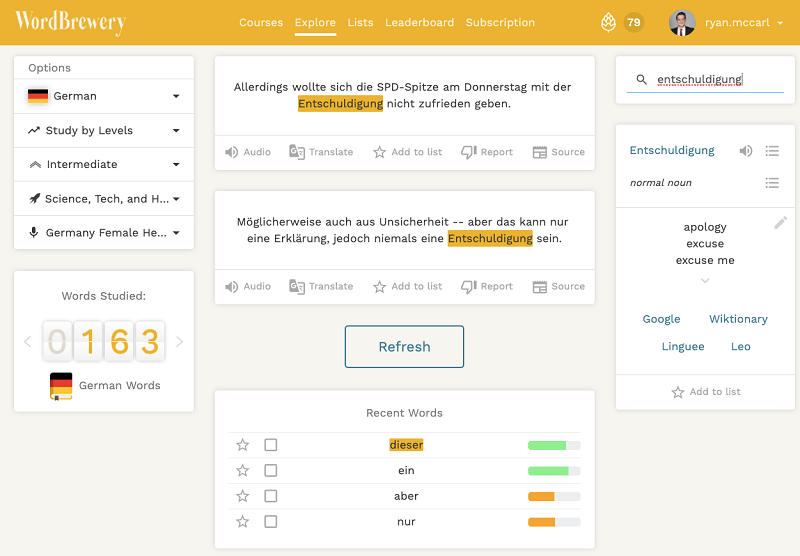This screenshot has width=800, height=556.
Task: Click the progress bar for dieser
Action: 554,445
